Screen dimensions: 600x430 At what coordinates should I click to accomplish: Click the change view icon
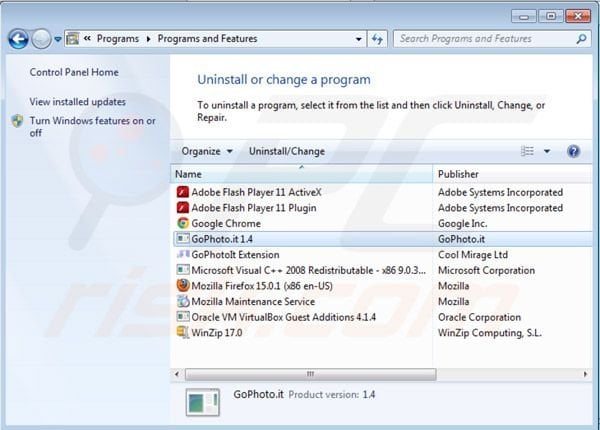click(x=527, y=151)
